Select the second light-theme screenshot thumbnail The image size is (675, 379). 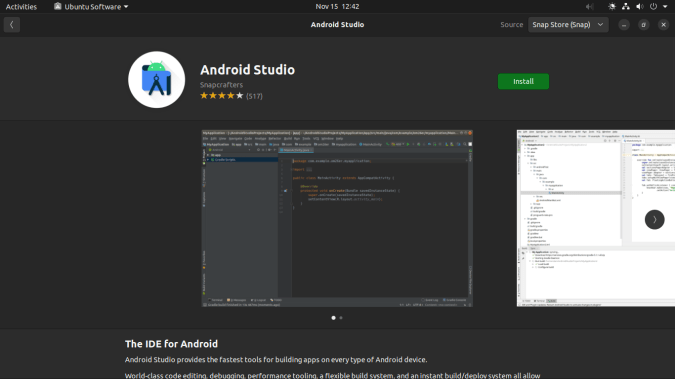click(x=596, y=218)
